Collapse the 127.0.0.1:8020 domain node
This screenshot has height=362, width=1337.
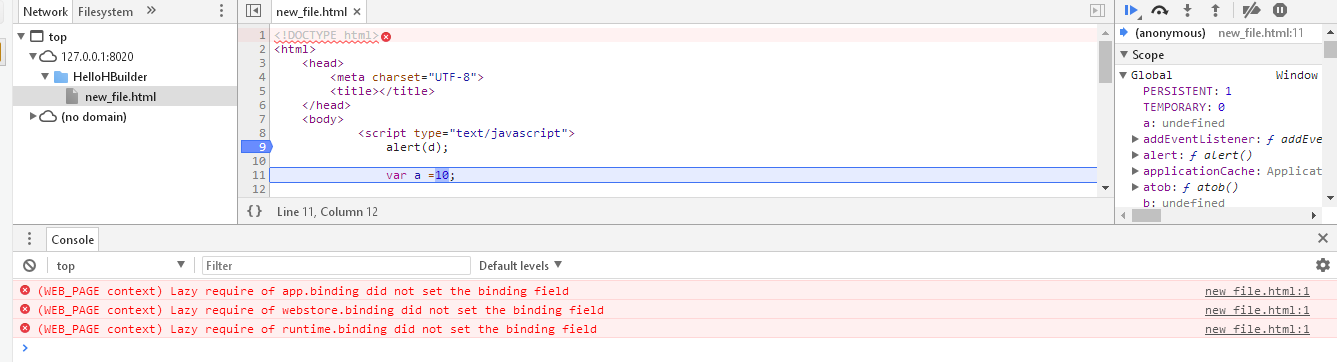point(33,57)
